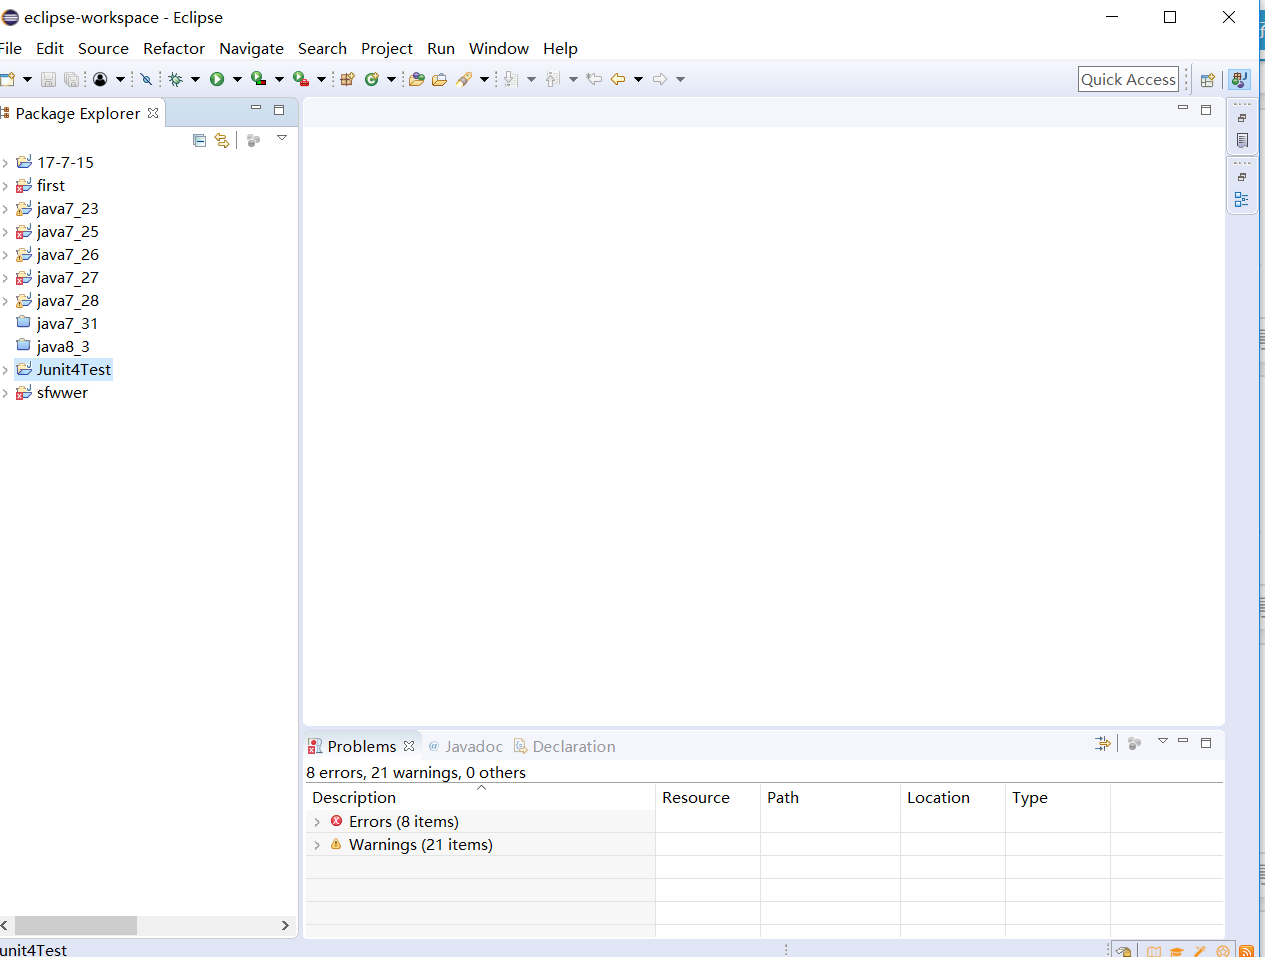The height and width of the screenshot is (957, 1265).
Task: Click the Open Perspective icon
Action: coord(1207,80)
